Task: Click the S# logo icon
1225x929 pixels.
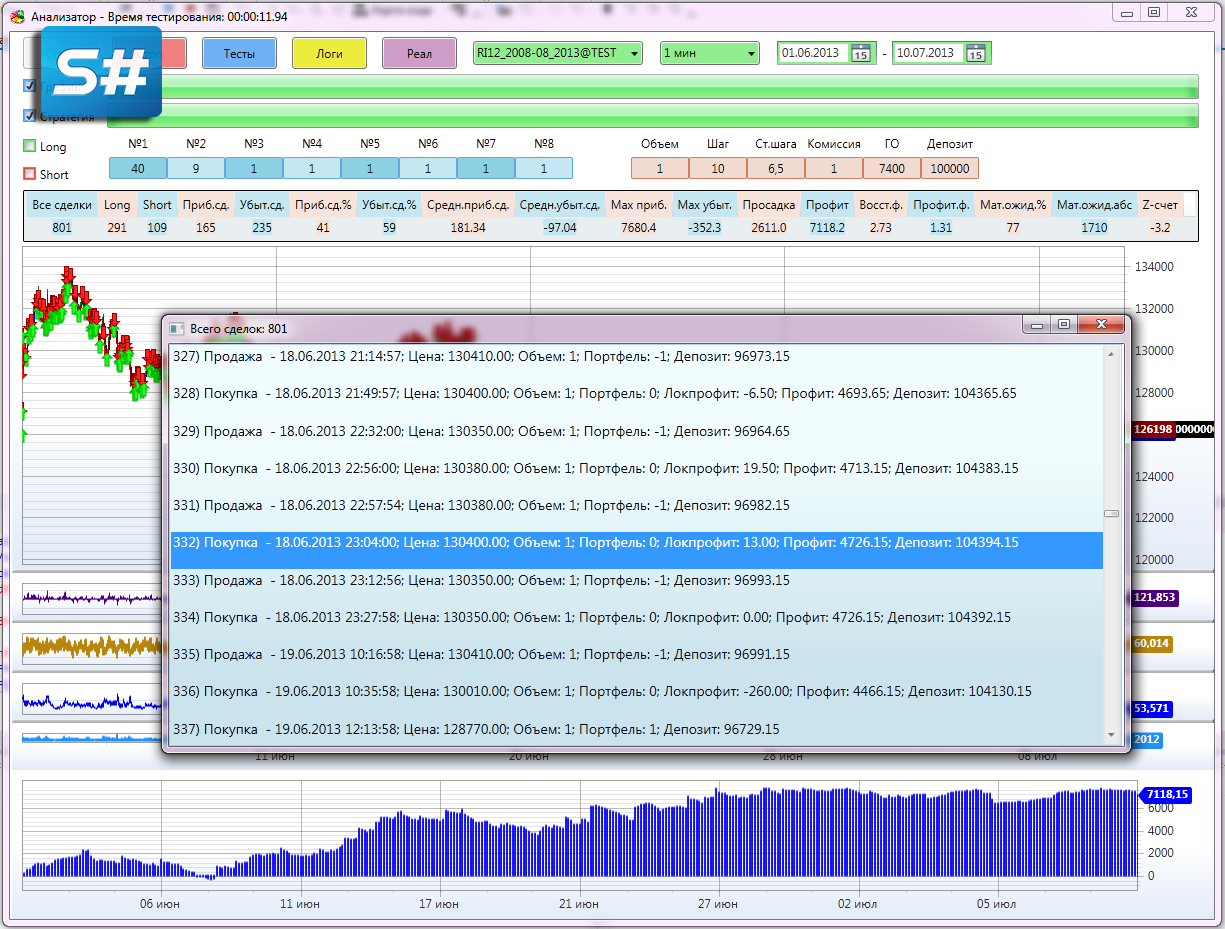Action: 102,70
